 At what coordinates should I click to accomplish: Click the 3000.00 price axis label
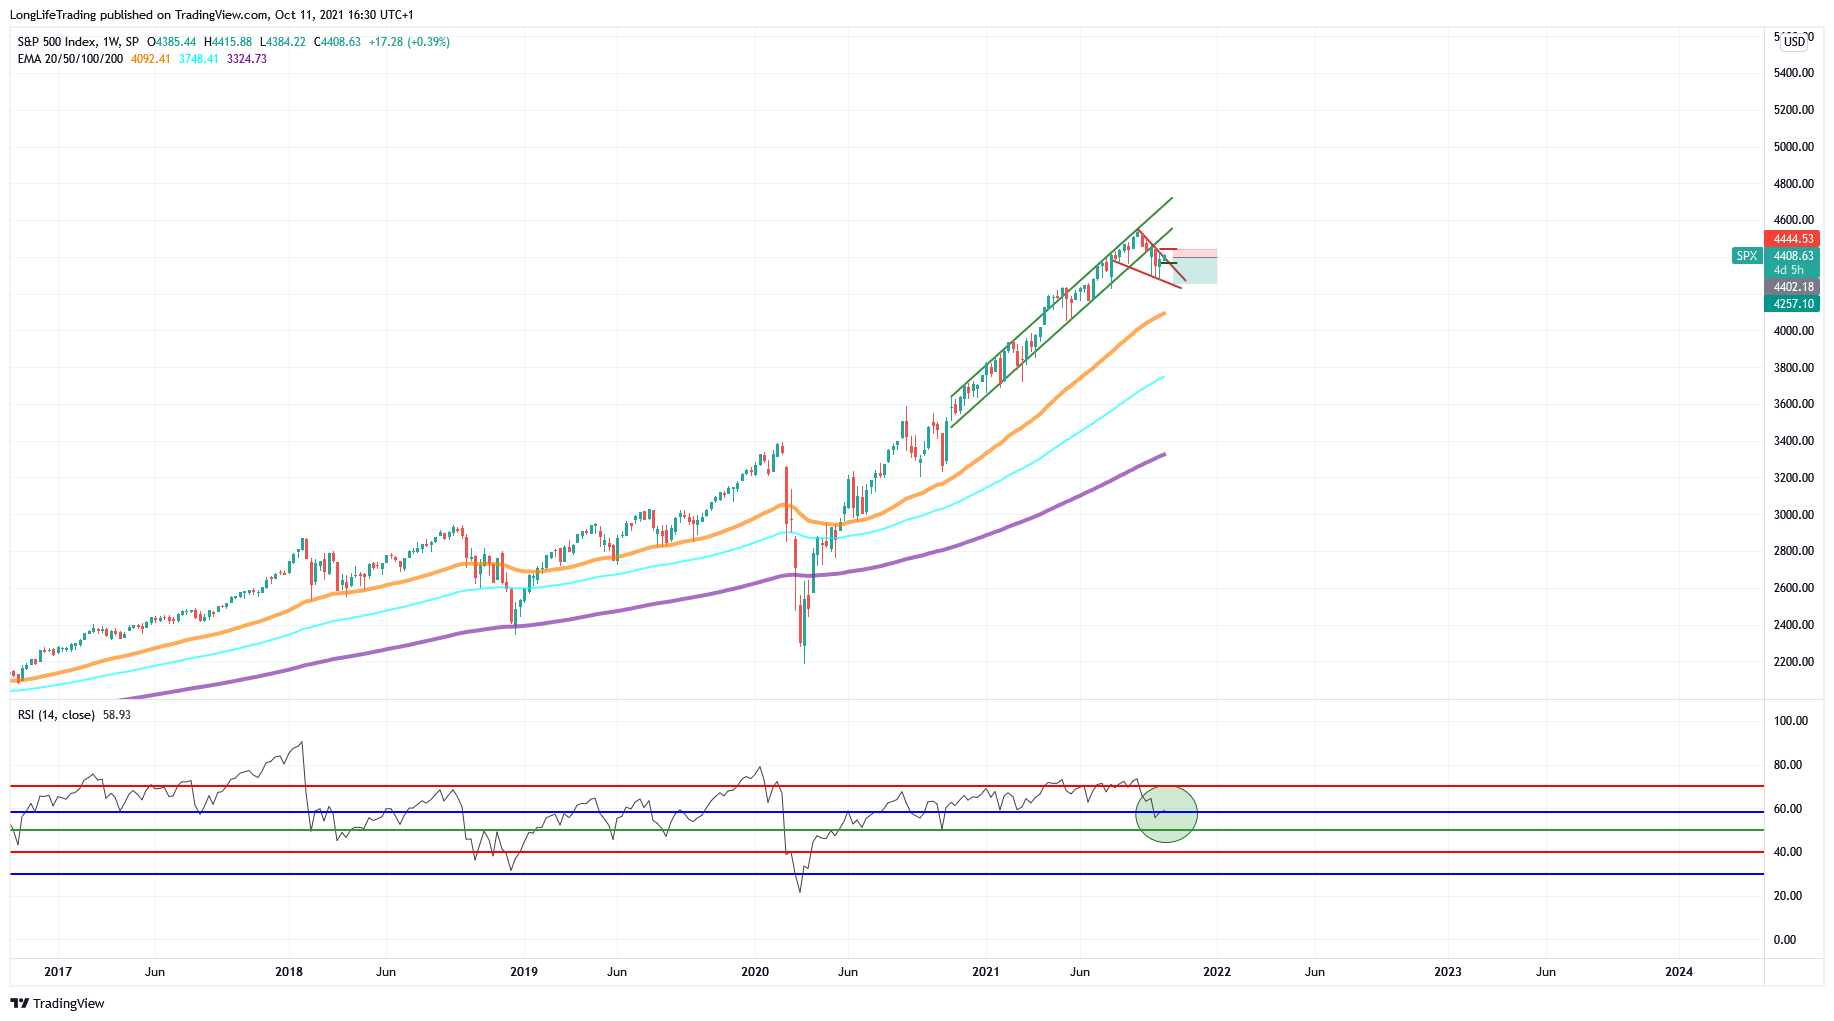click(1794, 515)
